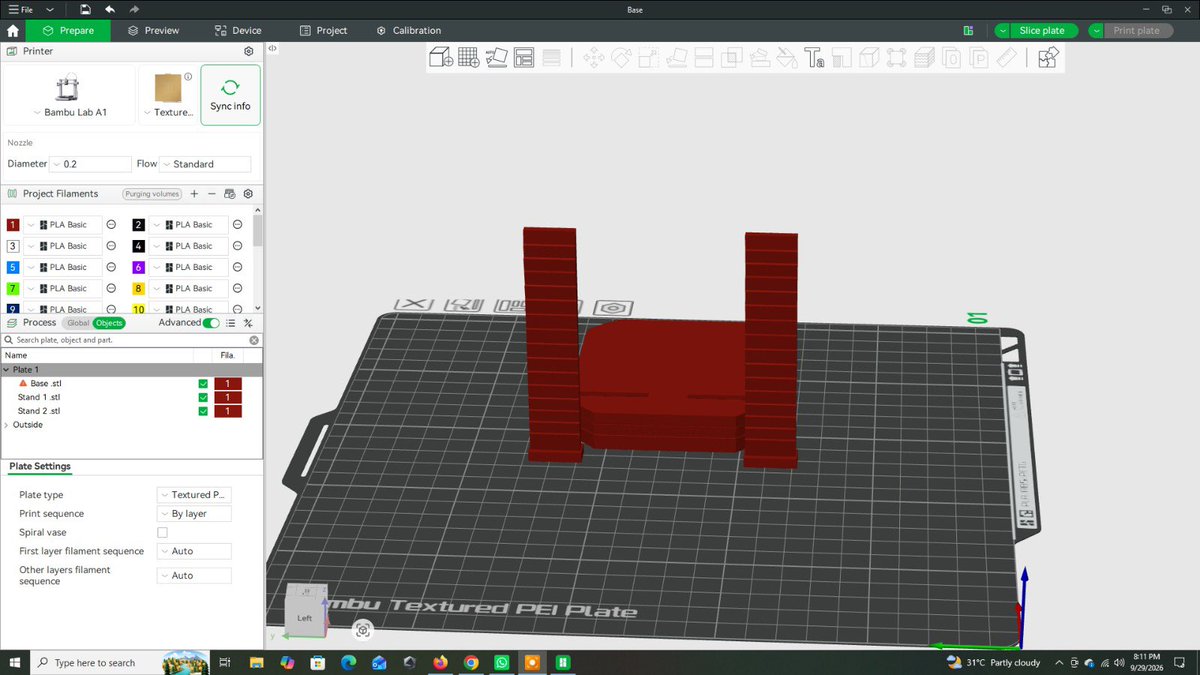Open the nozzle Diameter dropdown
1200x675 pixels.
(x=90, y=164)
